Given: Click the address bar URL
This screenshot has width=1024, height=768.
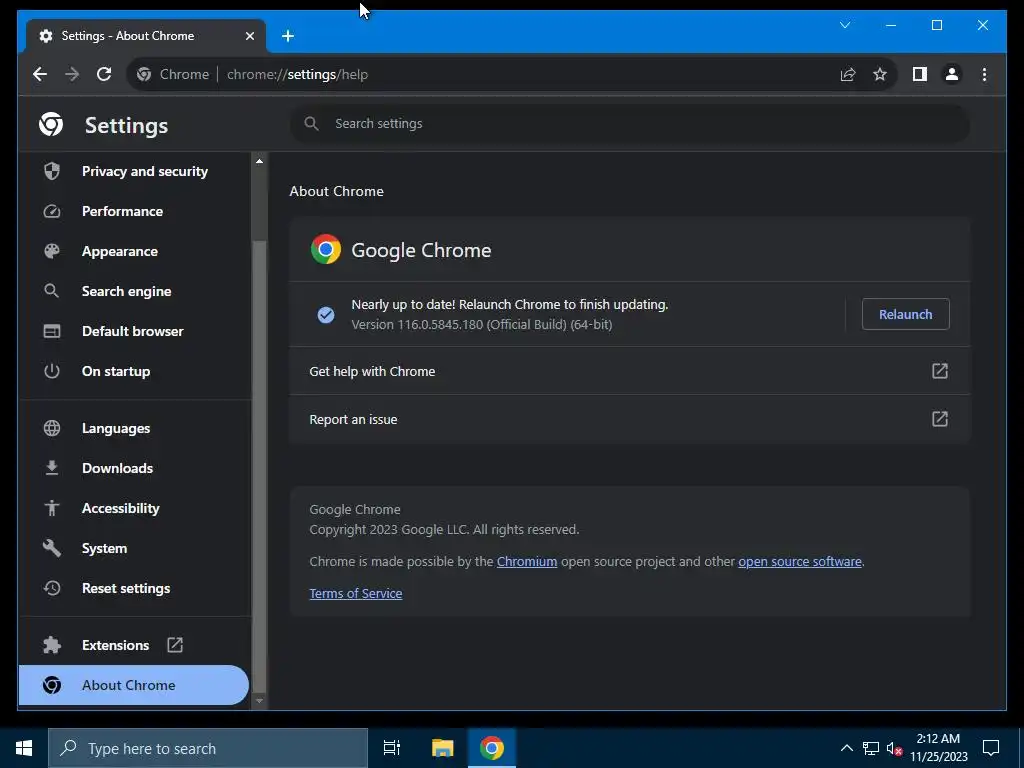Looking at the screenshot, I should point(297,74).
